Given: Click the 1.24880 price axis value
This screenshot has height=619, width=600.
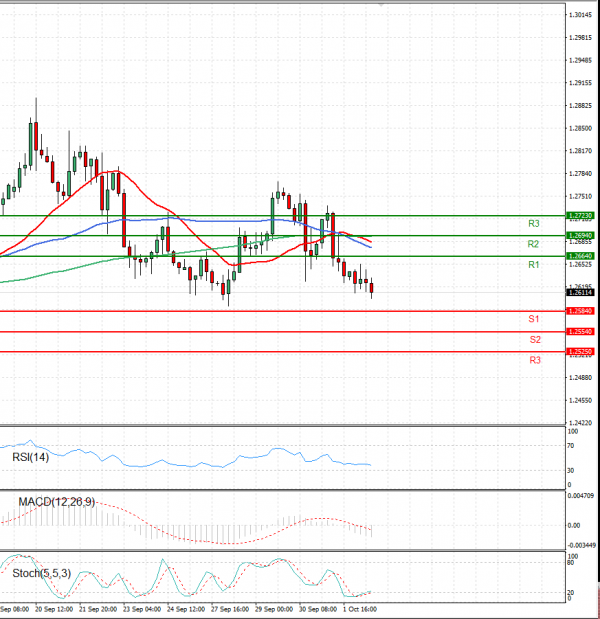Looking at the screenshot, I should coord(580,378).
